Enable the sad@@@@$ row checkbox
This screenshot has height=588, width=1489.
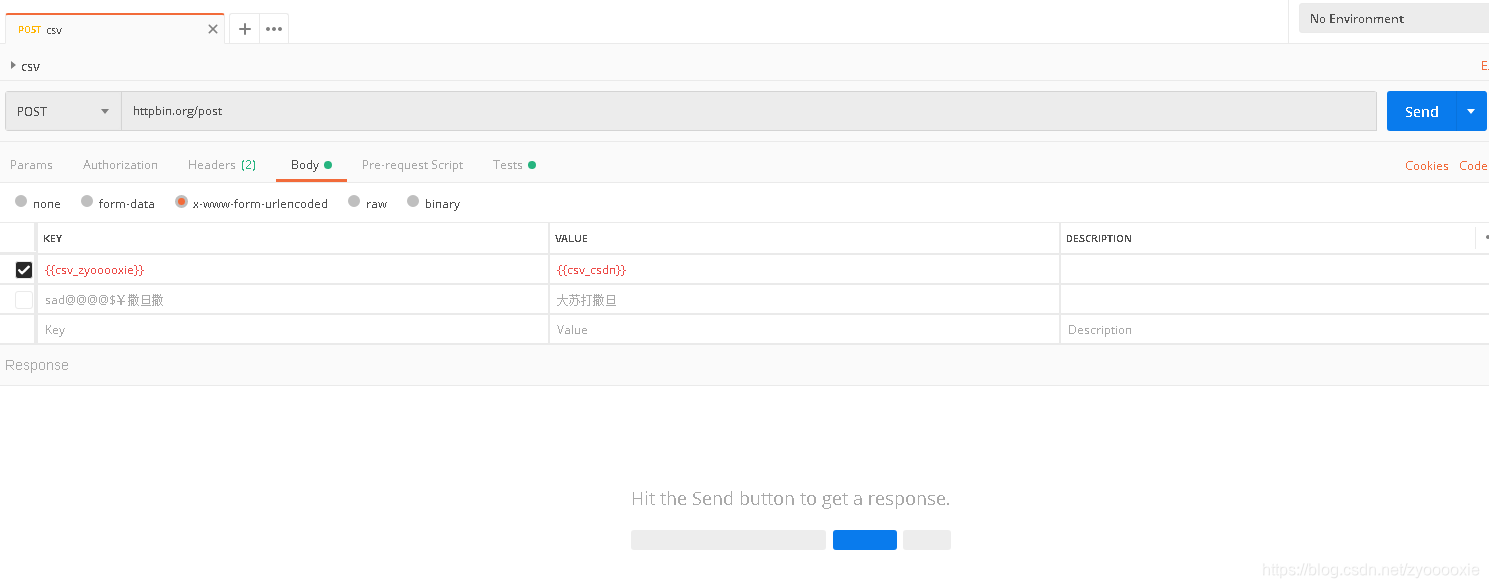[24, 300]
